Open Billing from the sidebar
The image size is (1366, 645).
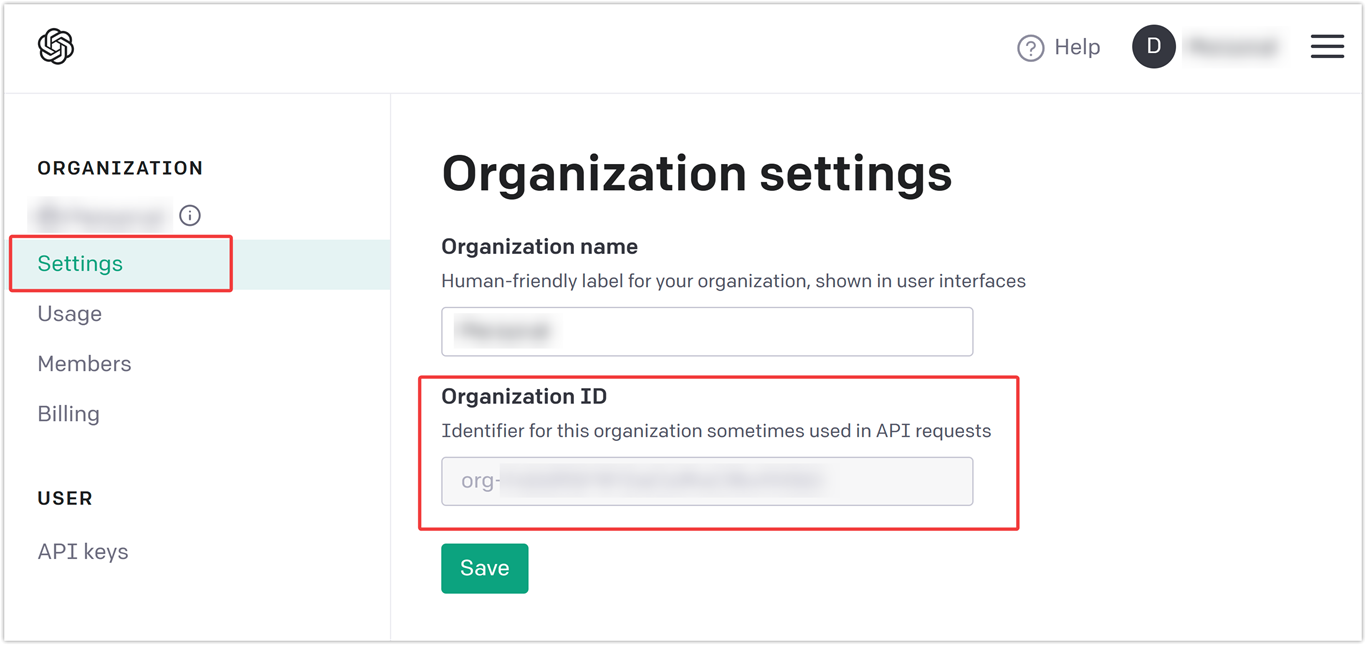(x=68, y=413)
